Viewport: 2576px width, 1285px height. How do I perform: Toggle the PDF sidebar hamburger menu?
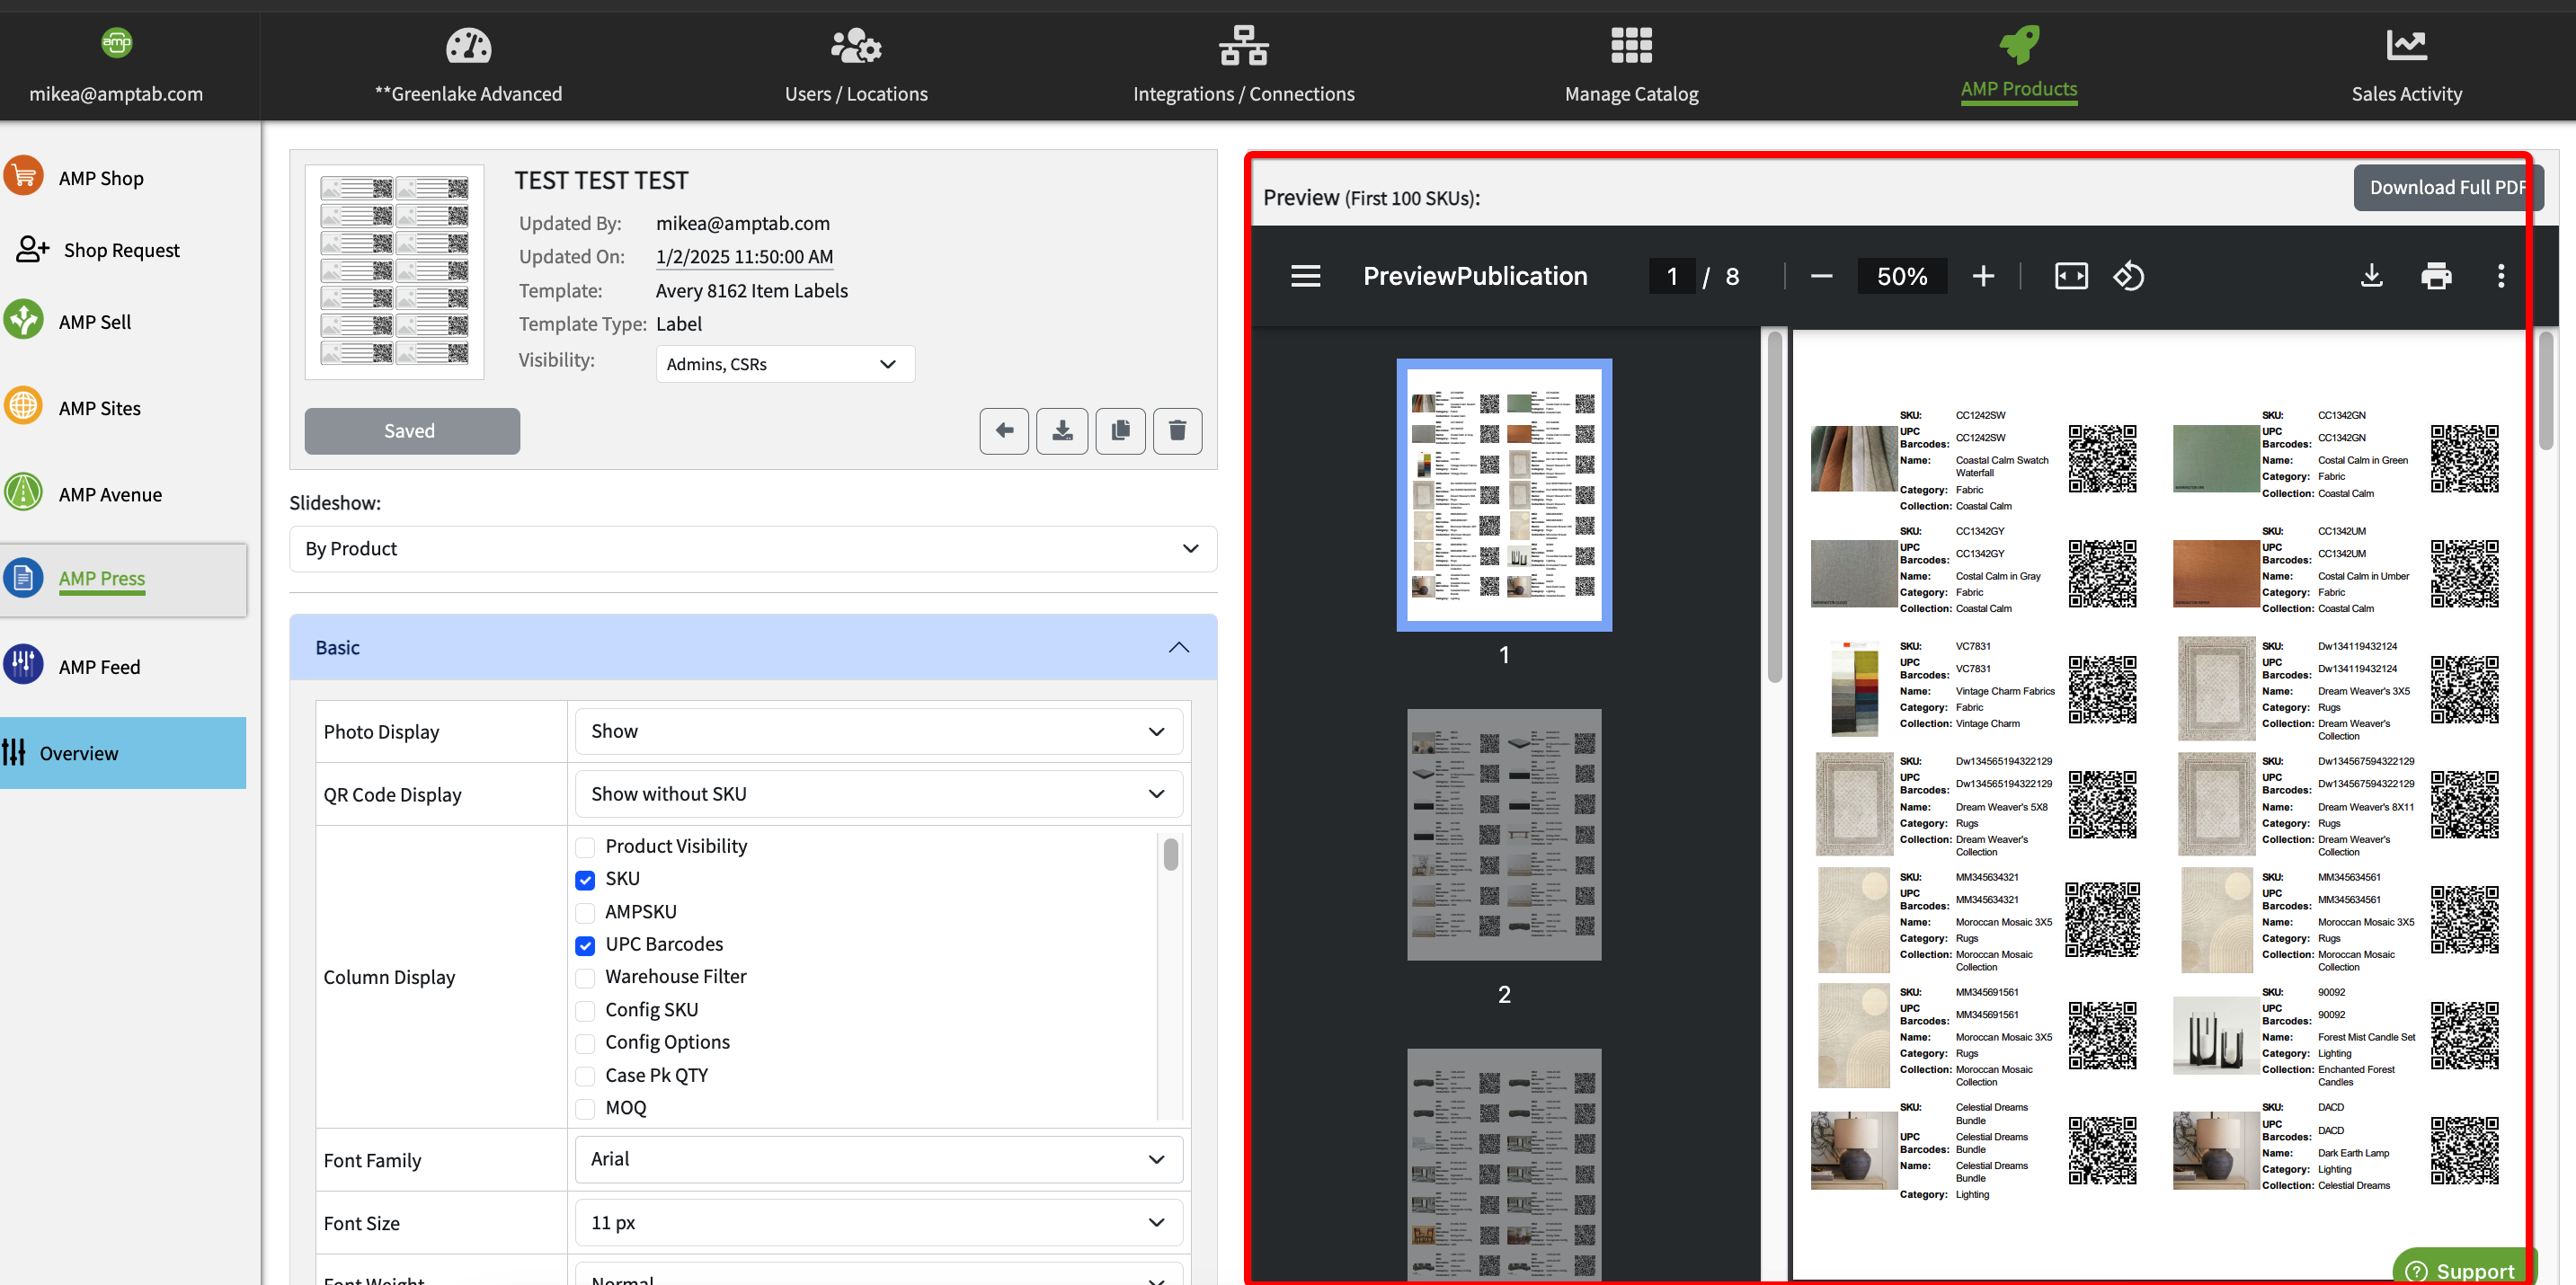(x=1305, y=276)
